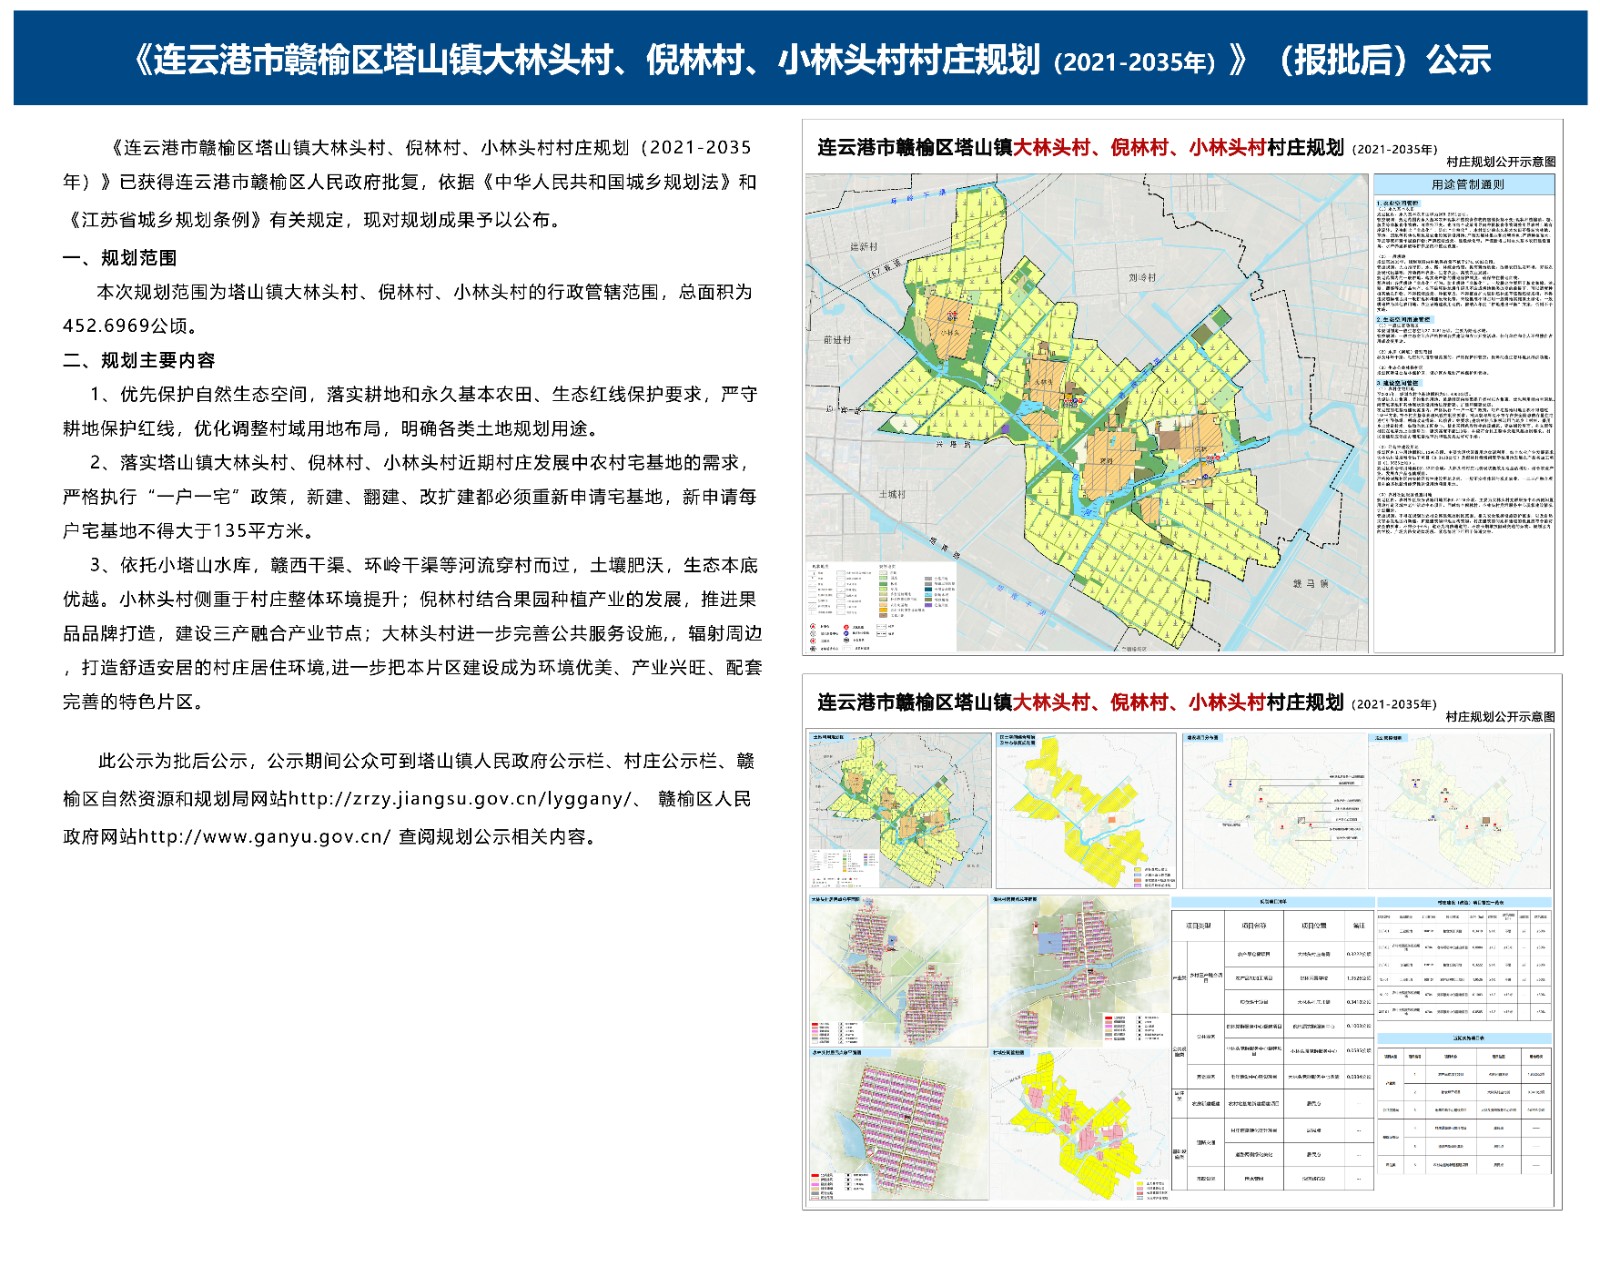Click the '前进村' label on the large map
The height and width of the screenshot is (1272, 1600).
coord(837,340)
